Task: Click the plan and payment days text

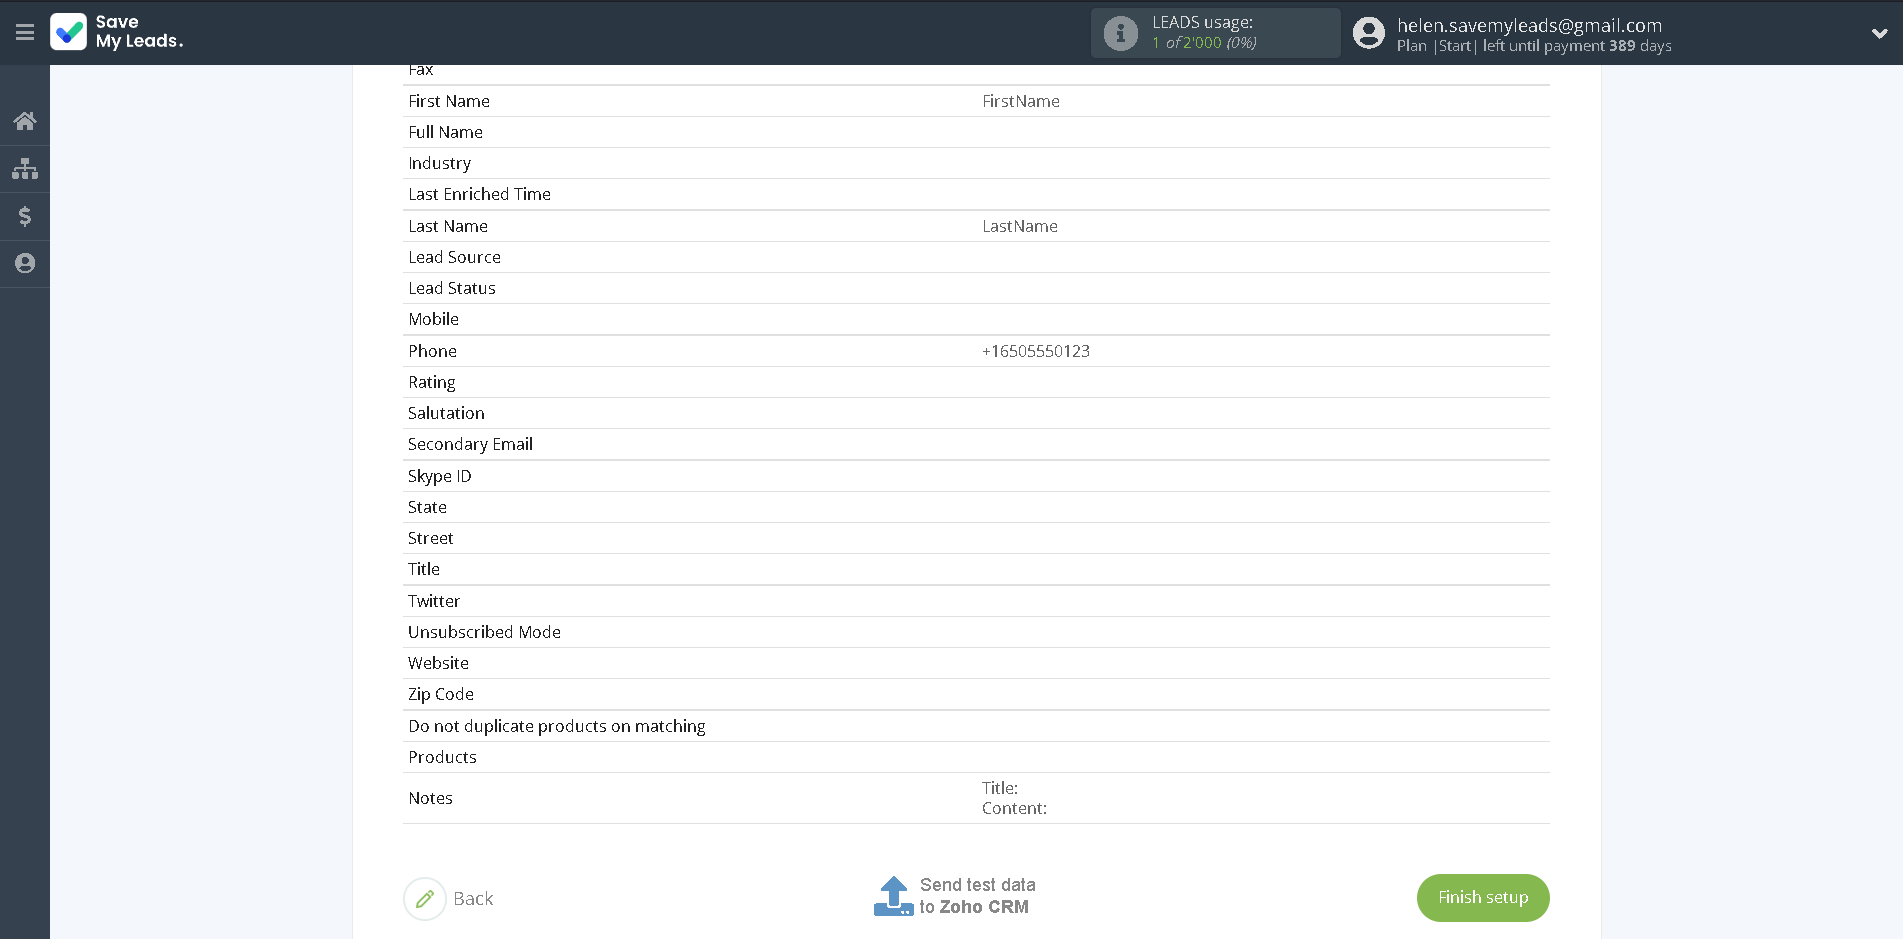Action: 1534,46
